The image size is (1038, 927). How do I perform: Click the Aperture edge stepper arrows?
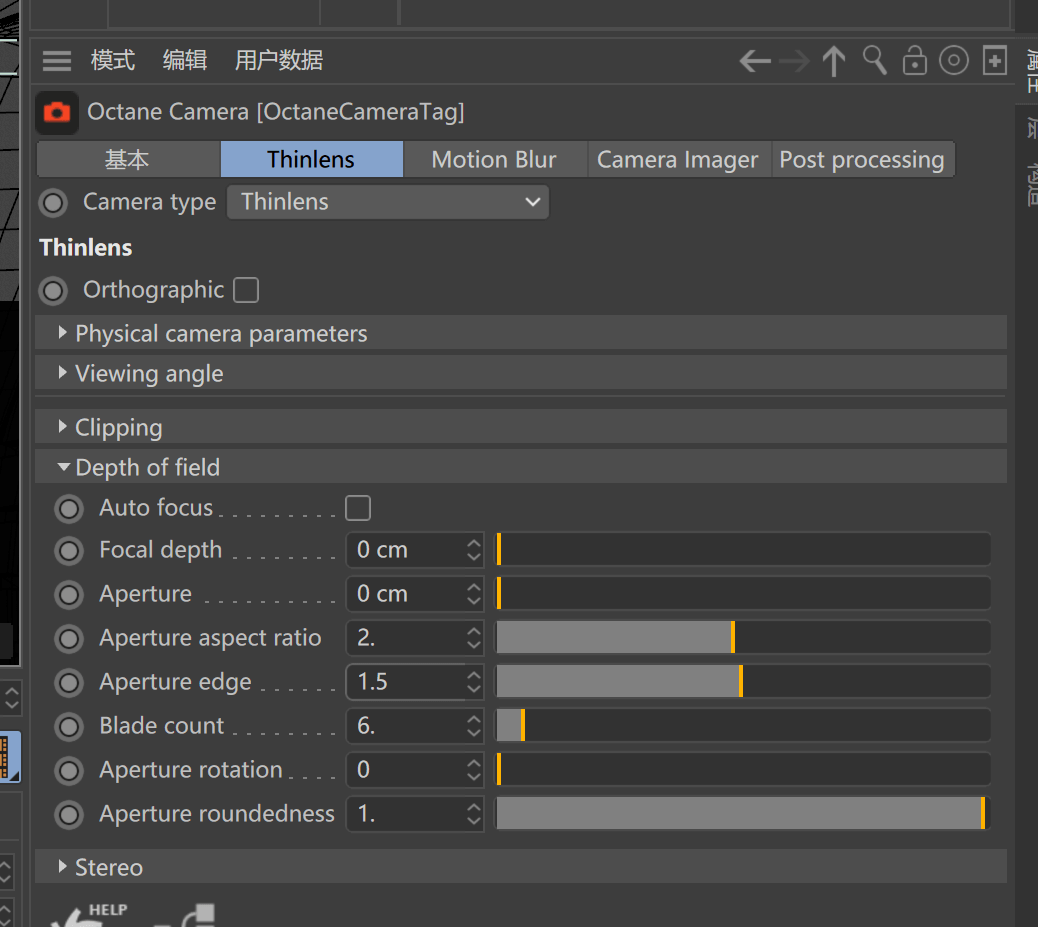tap(474, 682)
